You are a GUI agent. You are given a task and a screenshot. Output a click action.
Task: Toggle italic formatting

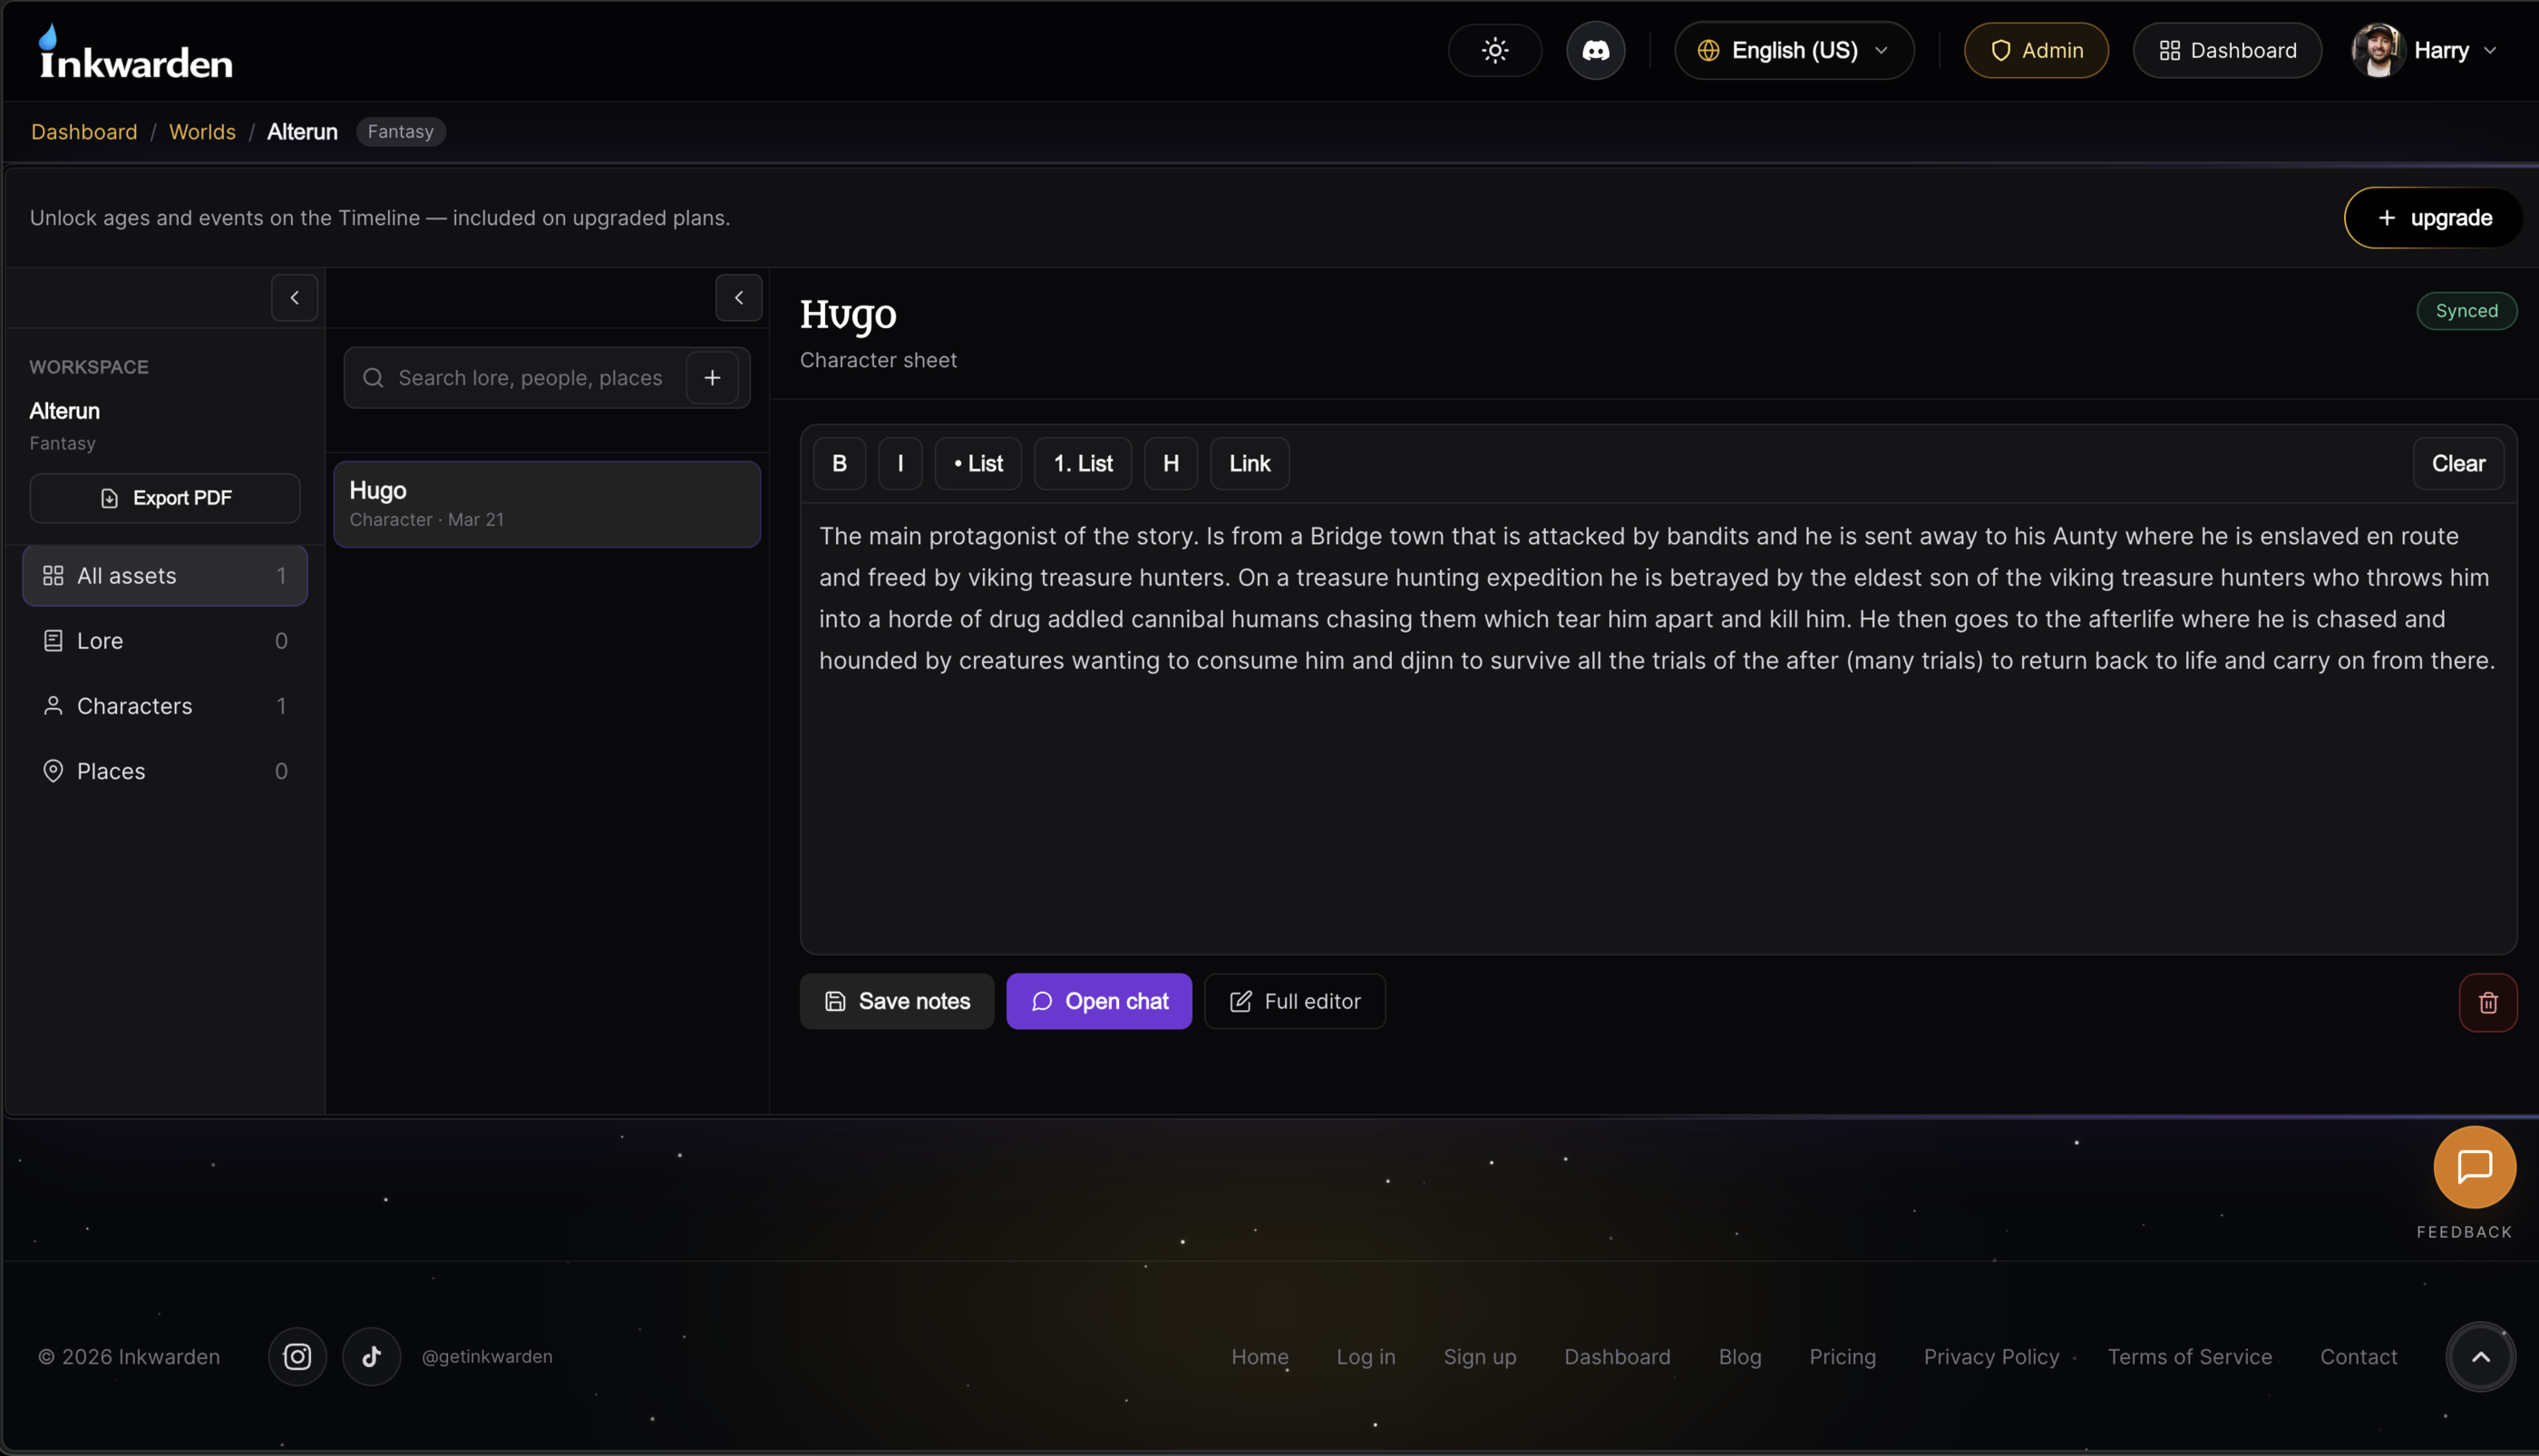point(900,464)
